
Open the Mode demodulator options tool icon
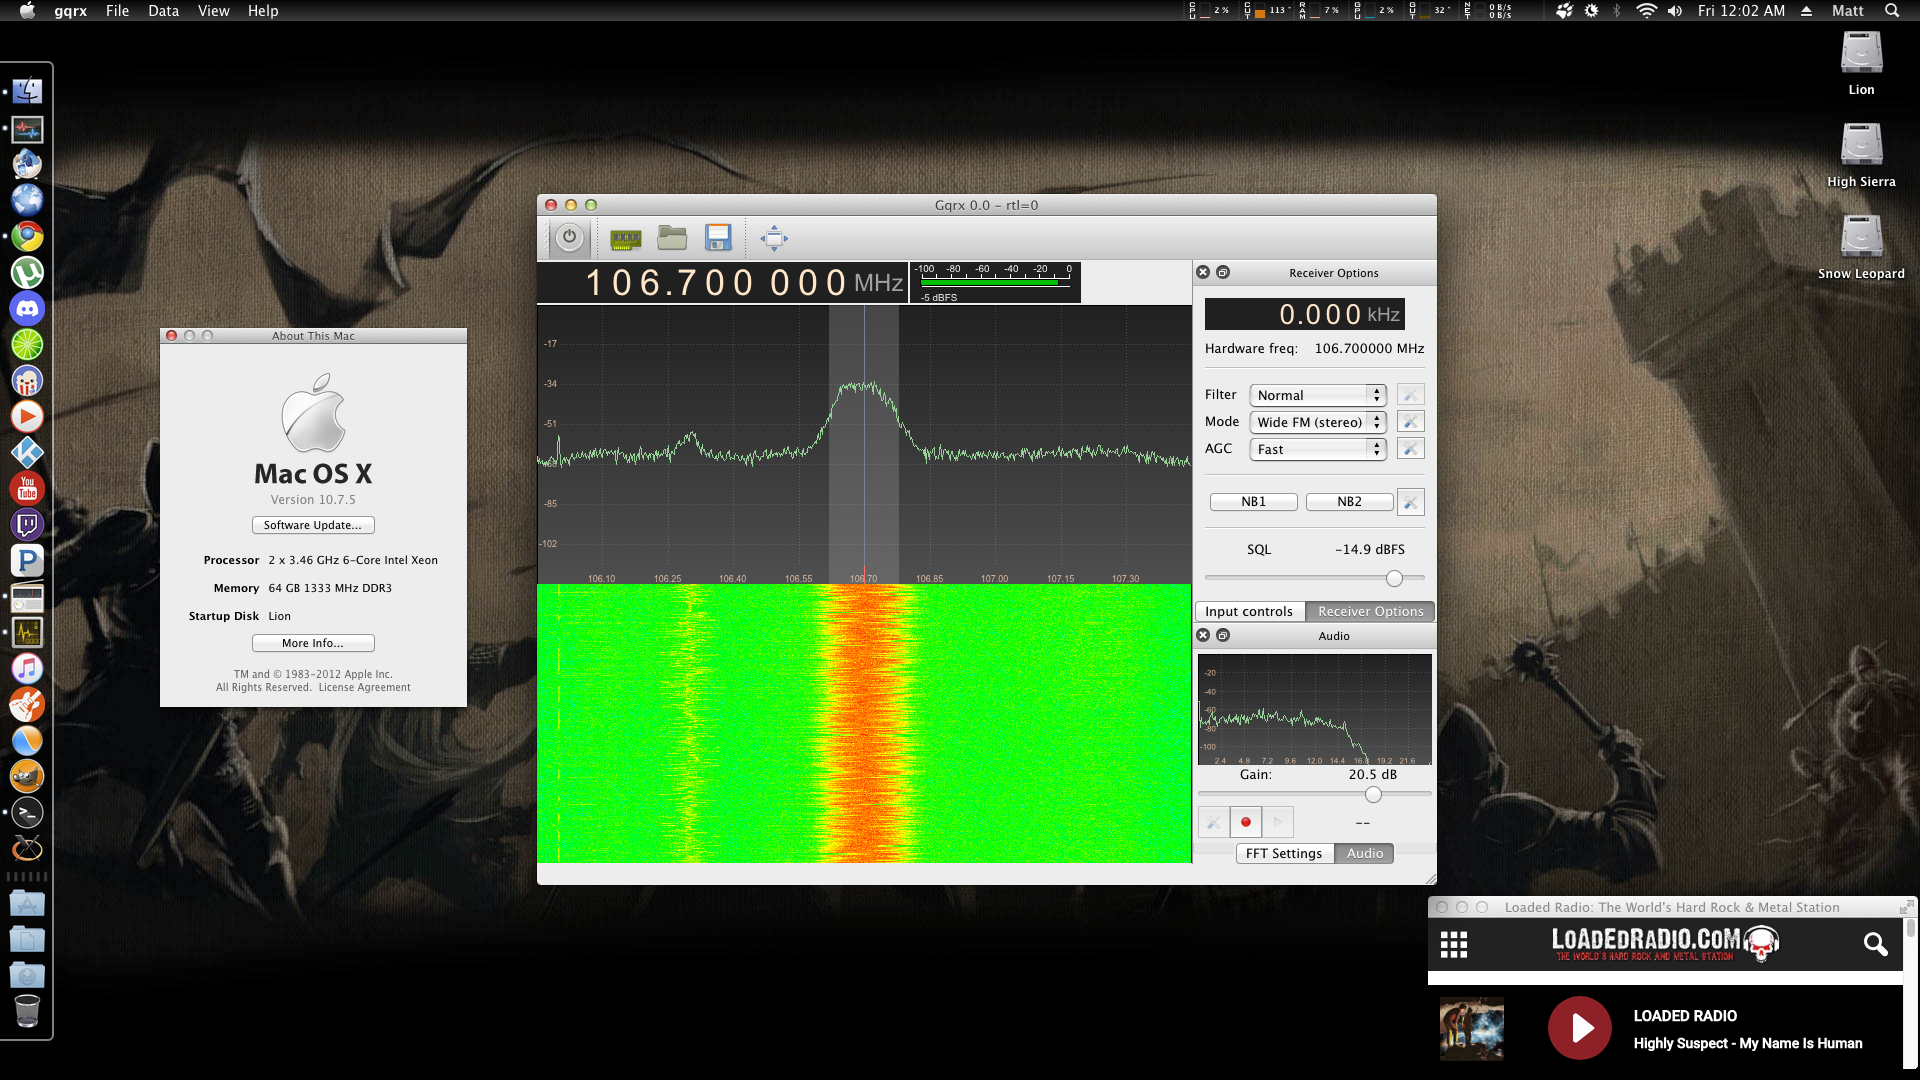[x=1410, y=422]
